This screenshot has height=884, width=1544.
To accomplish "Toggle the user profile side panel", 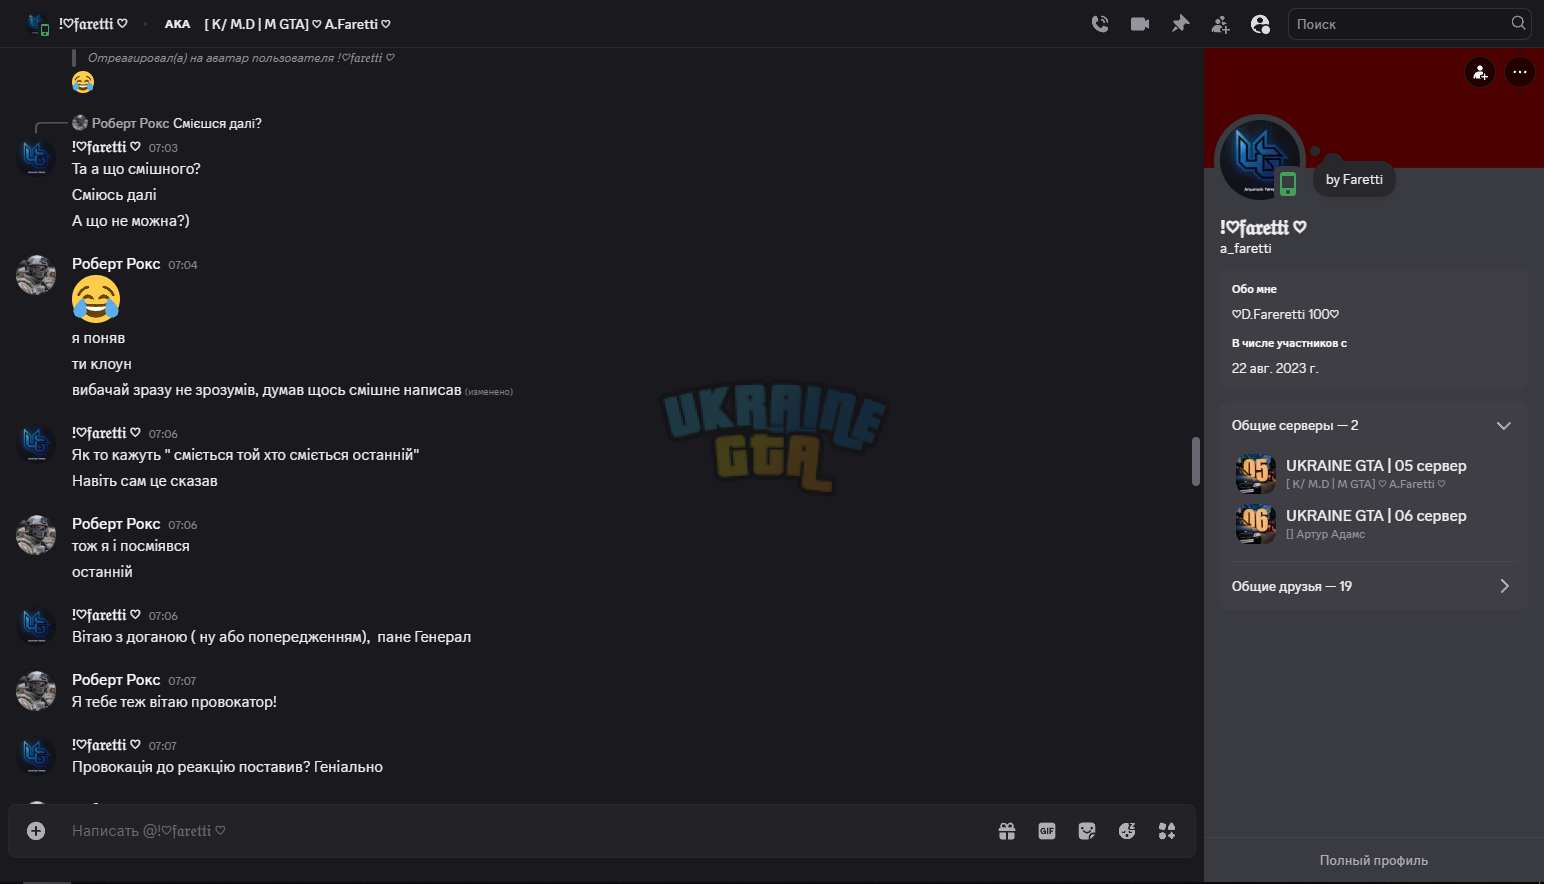I will coord(1260,24).
